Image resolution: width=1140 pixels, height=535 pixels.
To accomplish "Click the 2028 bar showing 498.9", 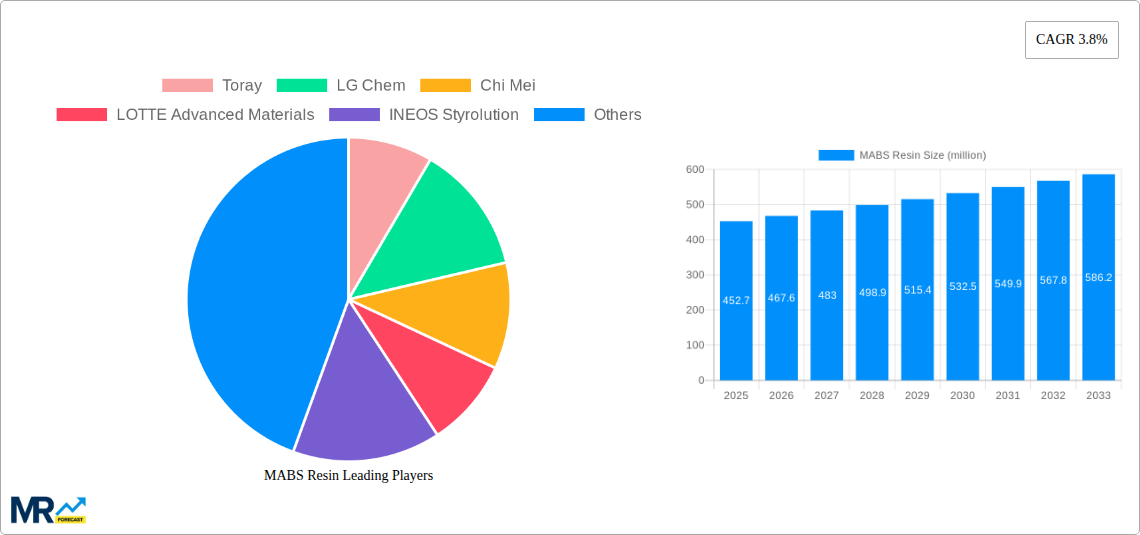I will (x=872, y=292).
